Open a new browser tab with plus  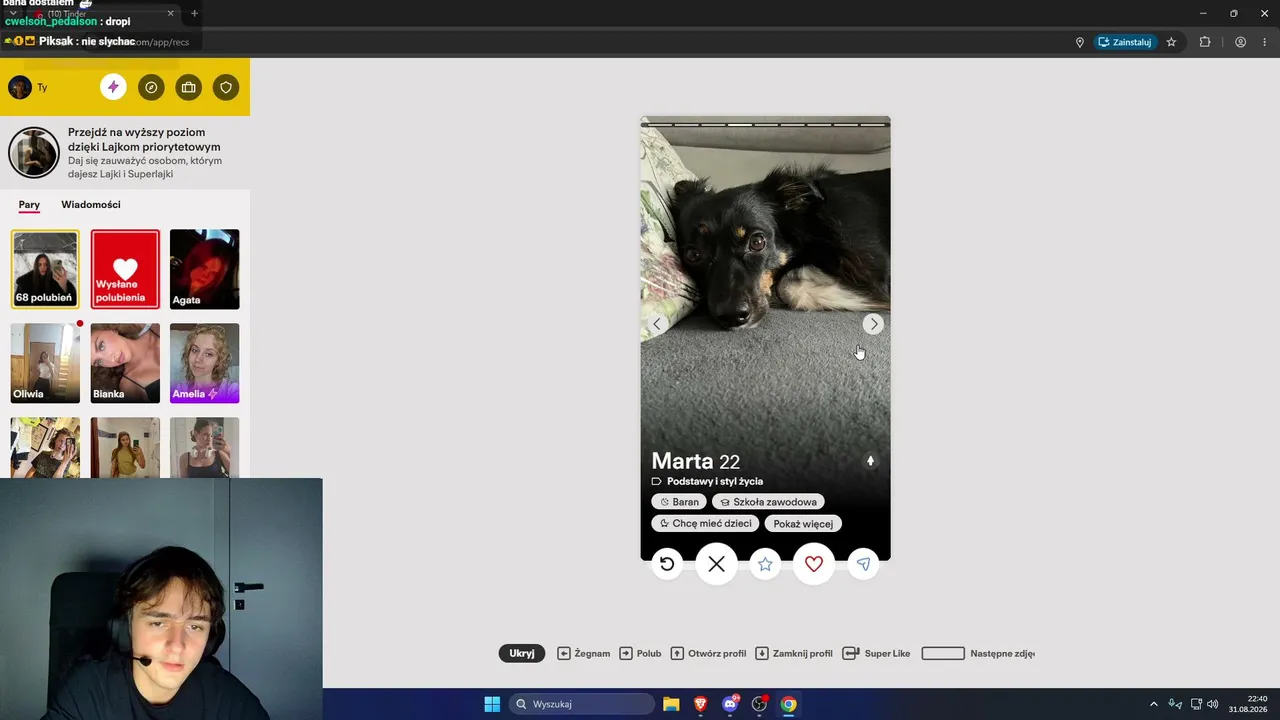tap(194, 13)
